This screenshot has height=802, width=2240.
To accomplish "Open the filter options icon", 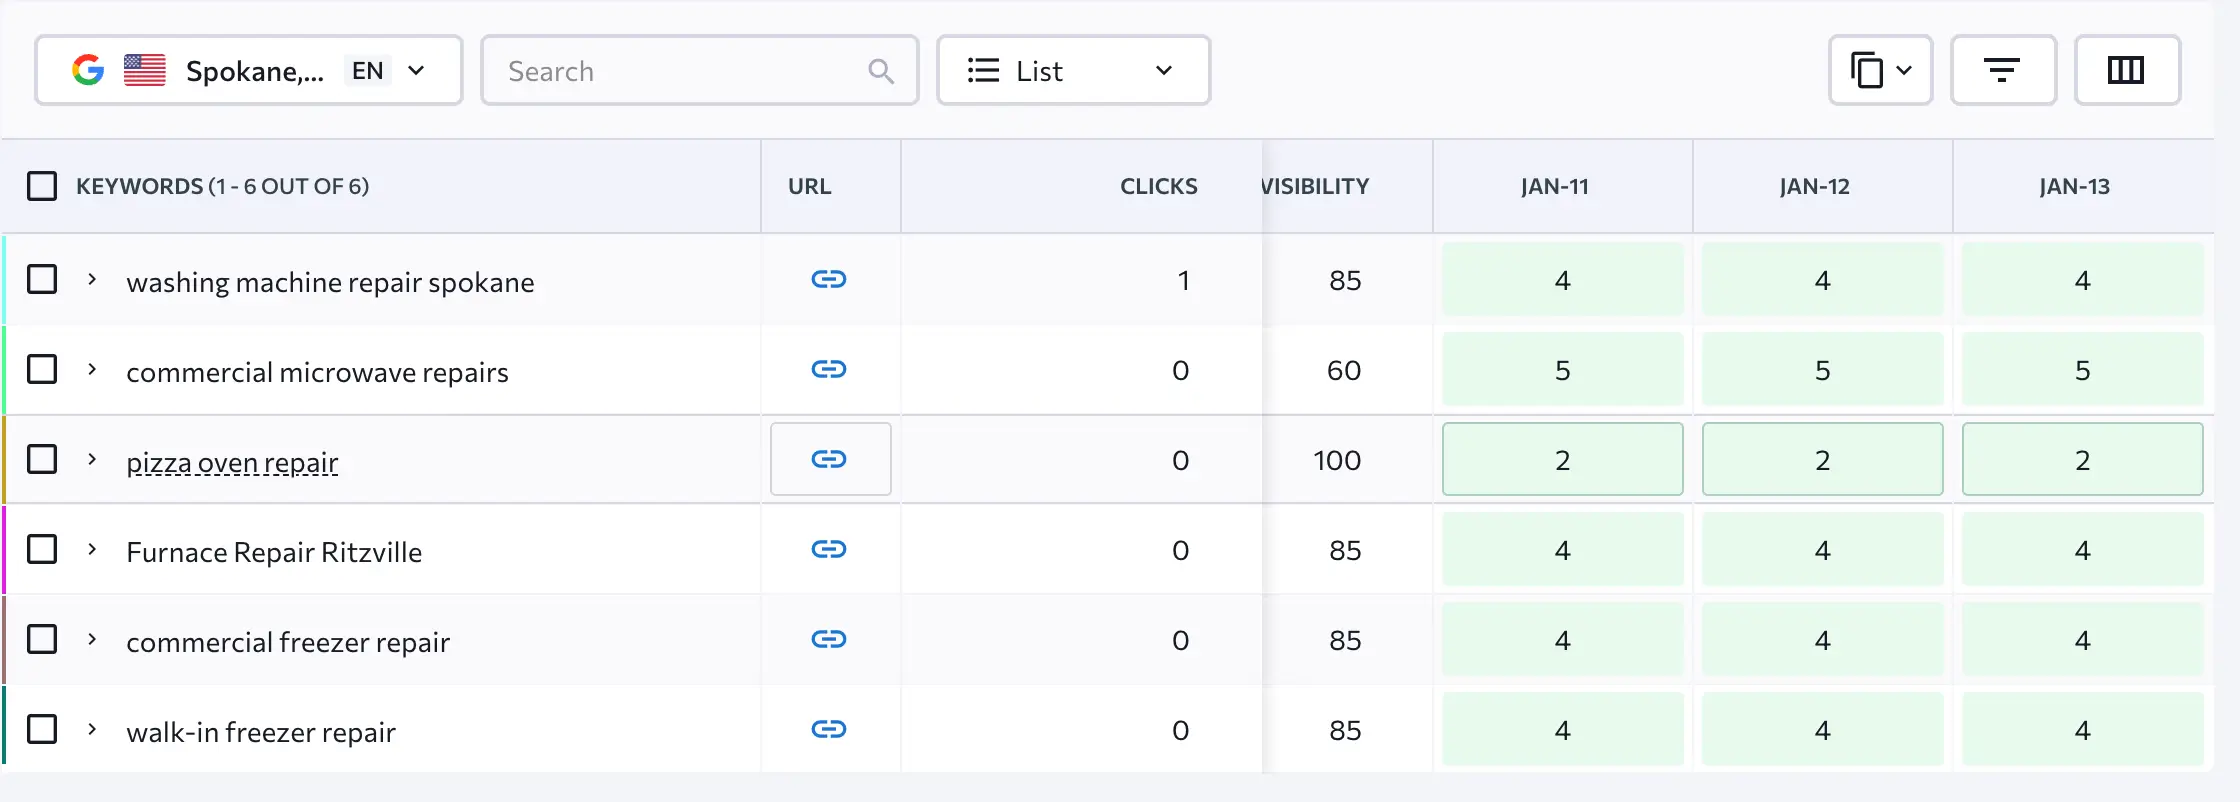I will tap(2002, 71).
